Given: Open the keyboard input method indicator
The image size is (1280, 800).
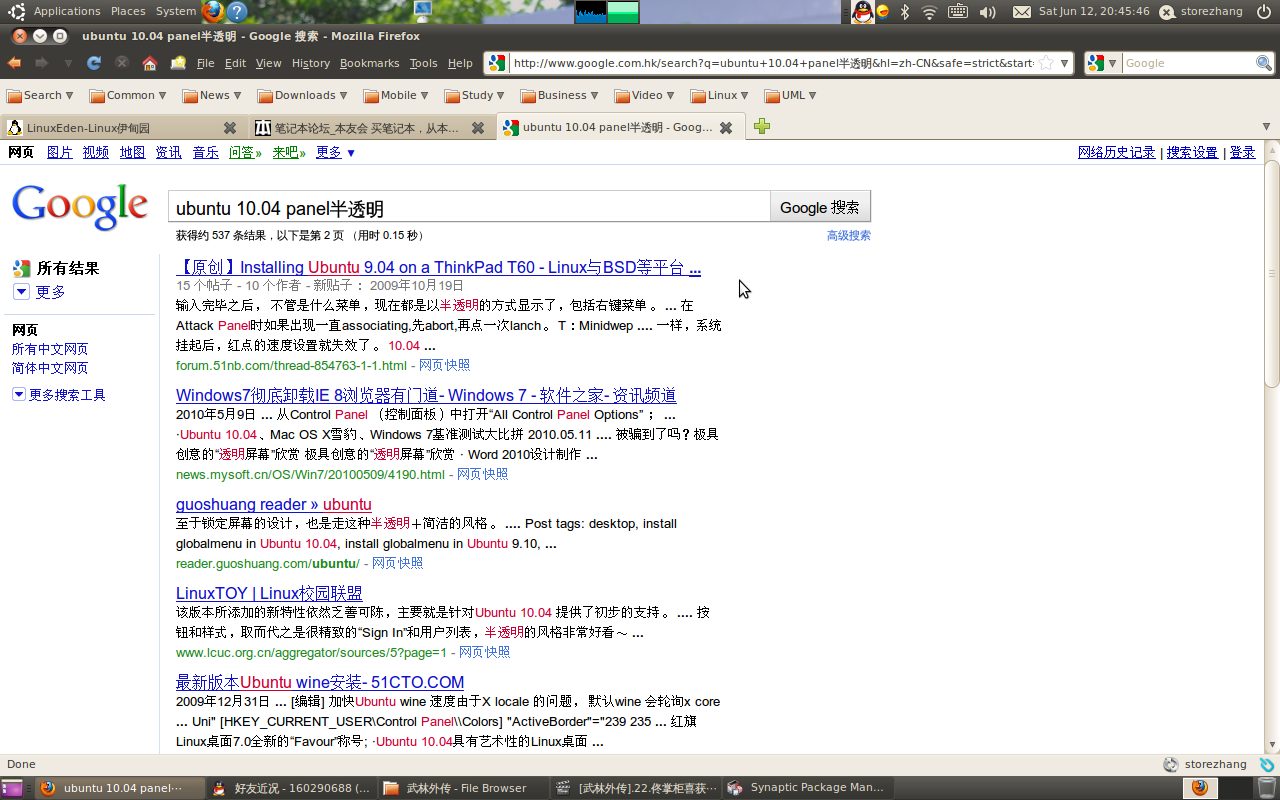Looking at the screenshot, I should pyautogui.click(x=957, y=12).
